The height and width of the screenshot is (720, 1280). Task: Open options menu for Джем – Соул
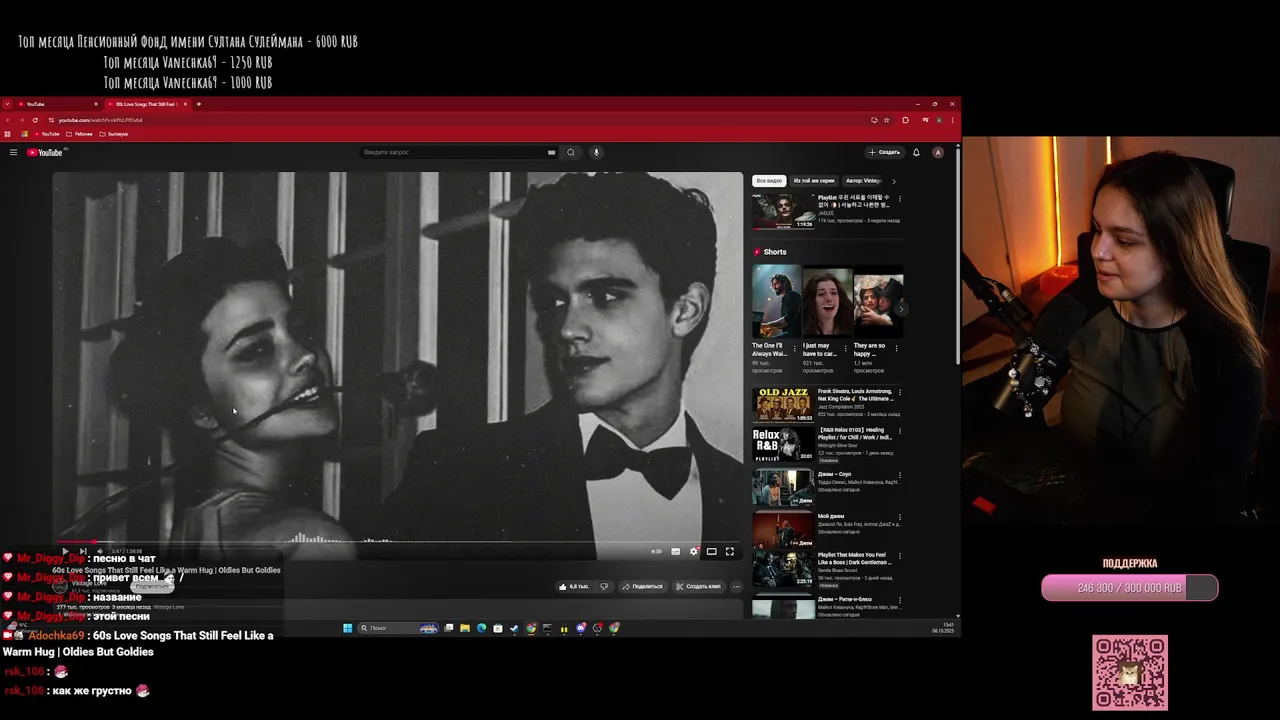click(900, 475)
